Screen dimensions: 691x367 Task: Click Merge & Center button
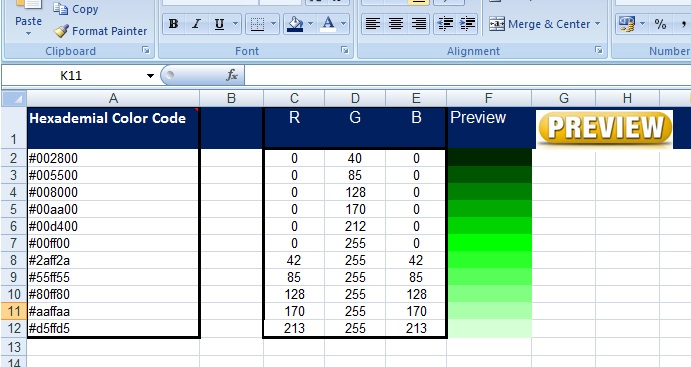click(x=539, y=24)
